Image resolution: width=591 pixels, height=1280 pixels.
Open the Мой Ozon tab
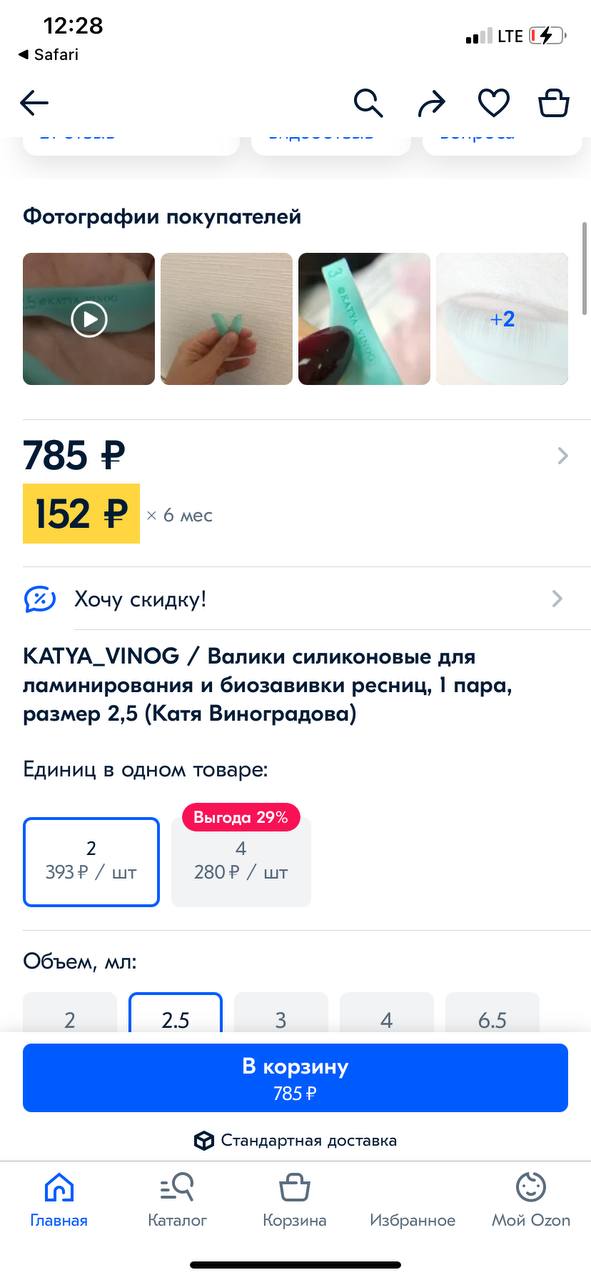click(x=531, y=1200)
